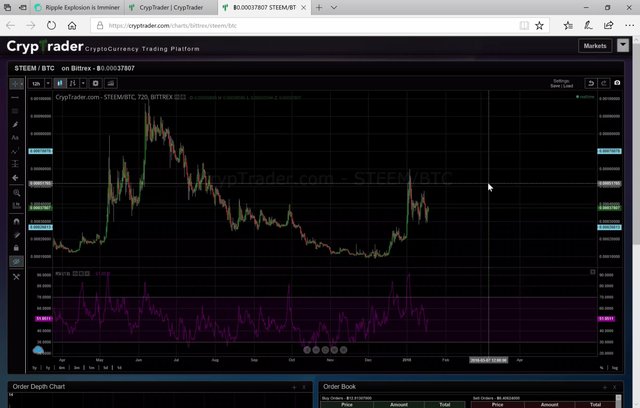The image size is (640, 408).
Task: Set chart range to 1y
Action: pyautogui.click(x=48, y=368)
